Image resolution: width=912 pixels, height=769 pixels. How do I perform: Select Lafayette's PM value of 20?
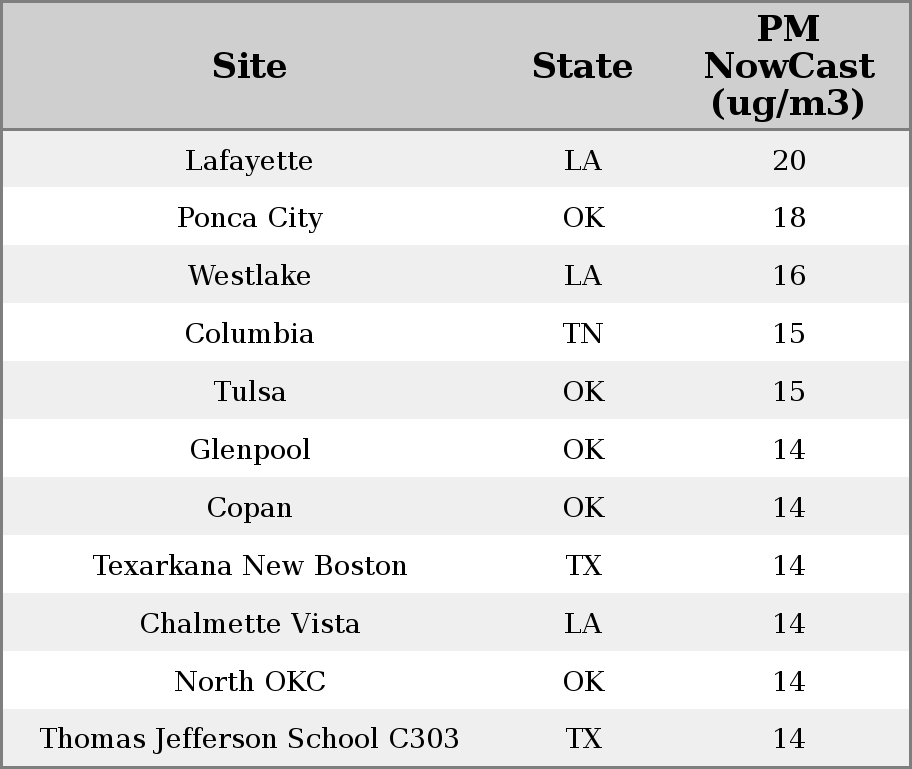pyautogui.click(x=788, y=160)
